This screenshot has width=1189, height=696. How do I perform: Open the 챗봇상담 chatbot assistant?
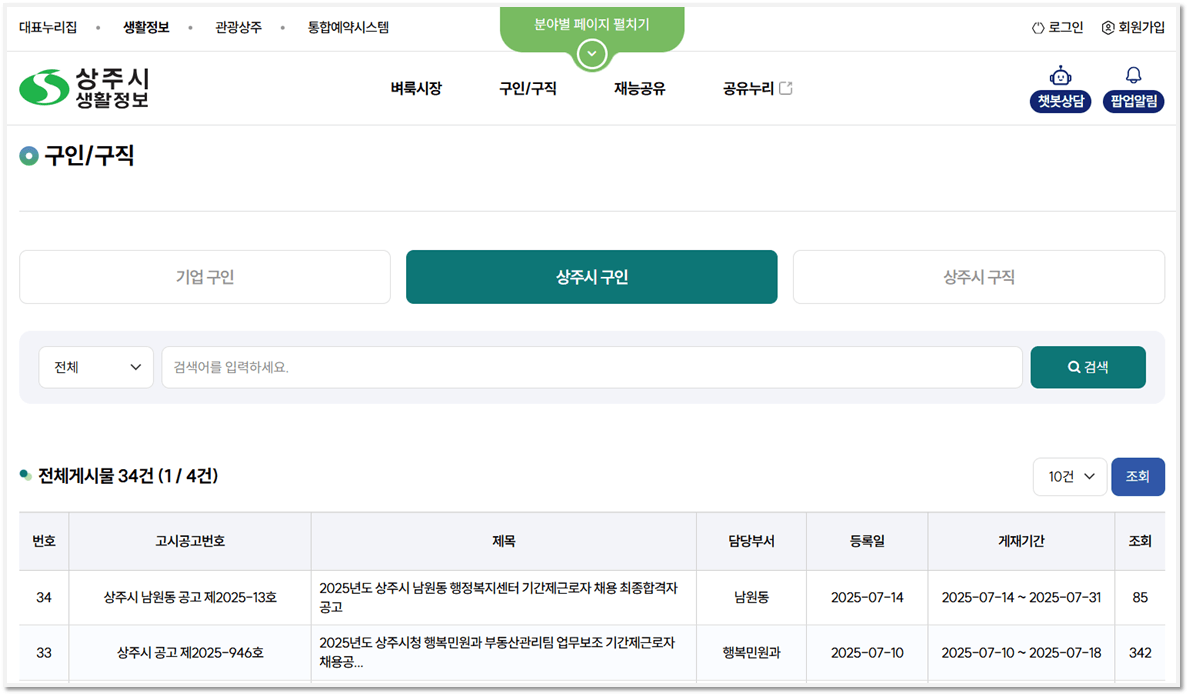(1060, 88)
